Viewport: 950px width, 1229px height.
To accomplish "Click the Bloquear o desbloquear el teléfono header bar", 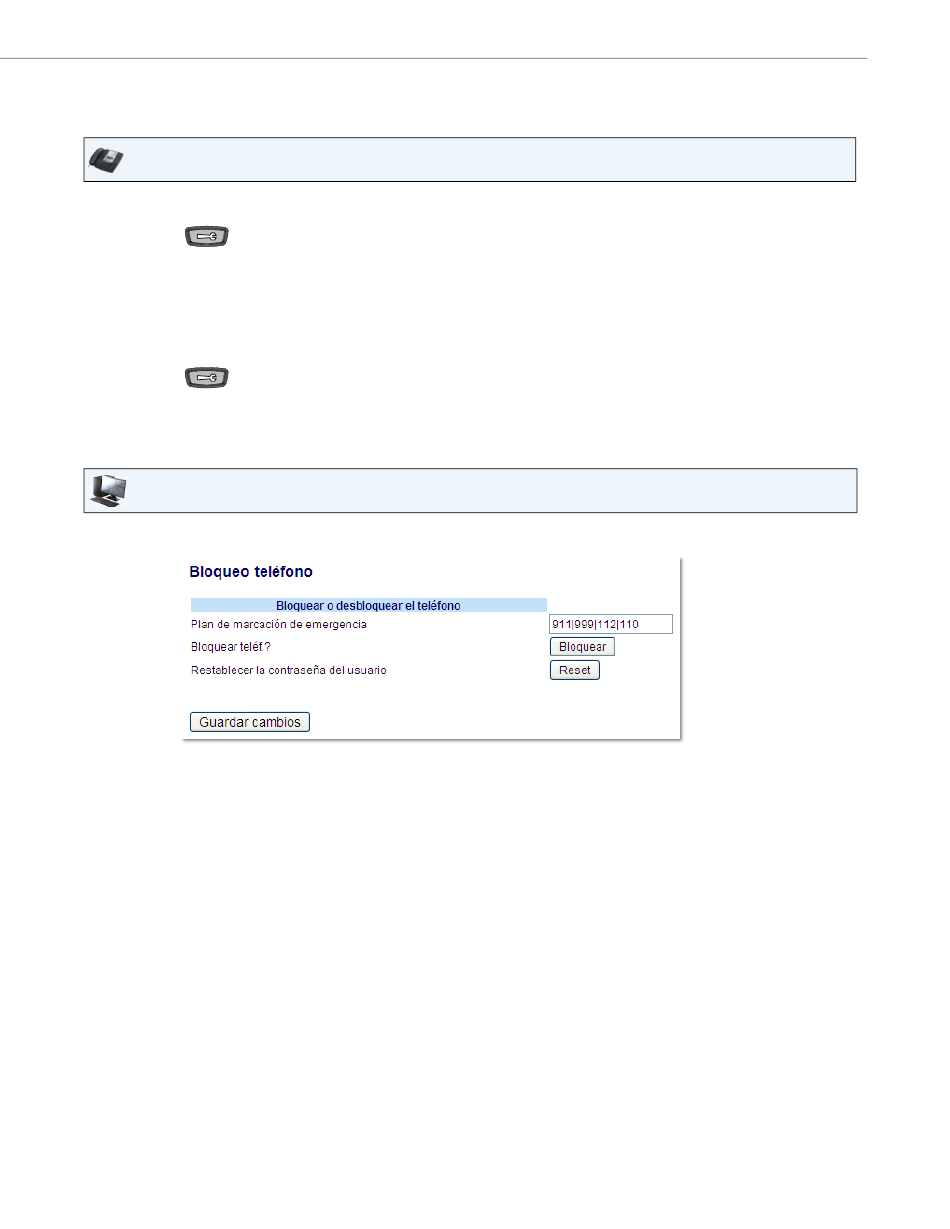I will coord(369,605).
